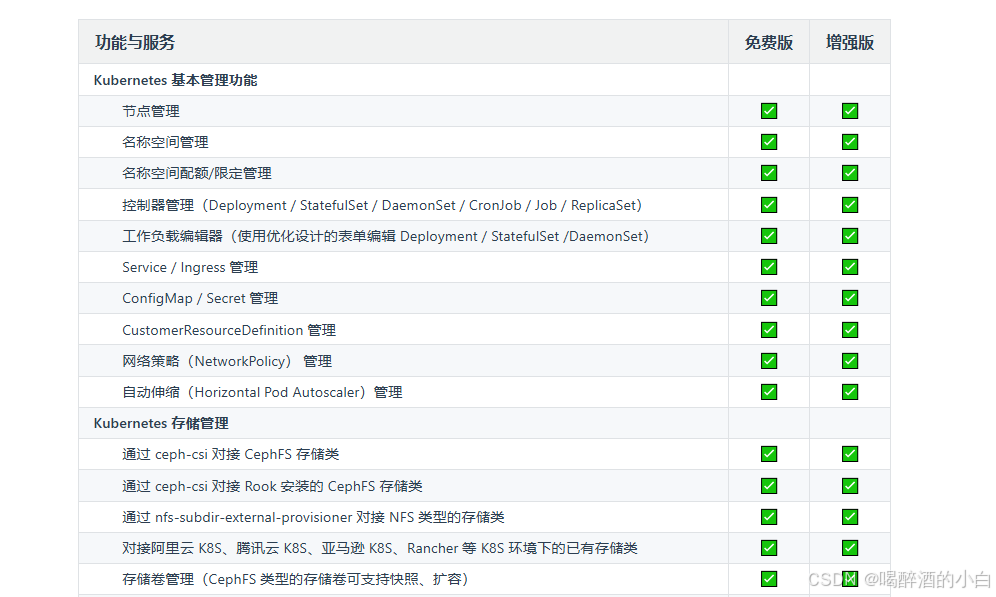Click the Rook 安装的 CephFS 存储类 row text

(x=272, y=486)
